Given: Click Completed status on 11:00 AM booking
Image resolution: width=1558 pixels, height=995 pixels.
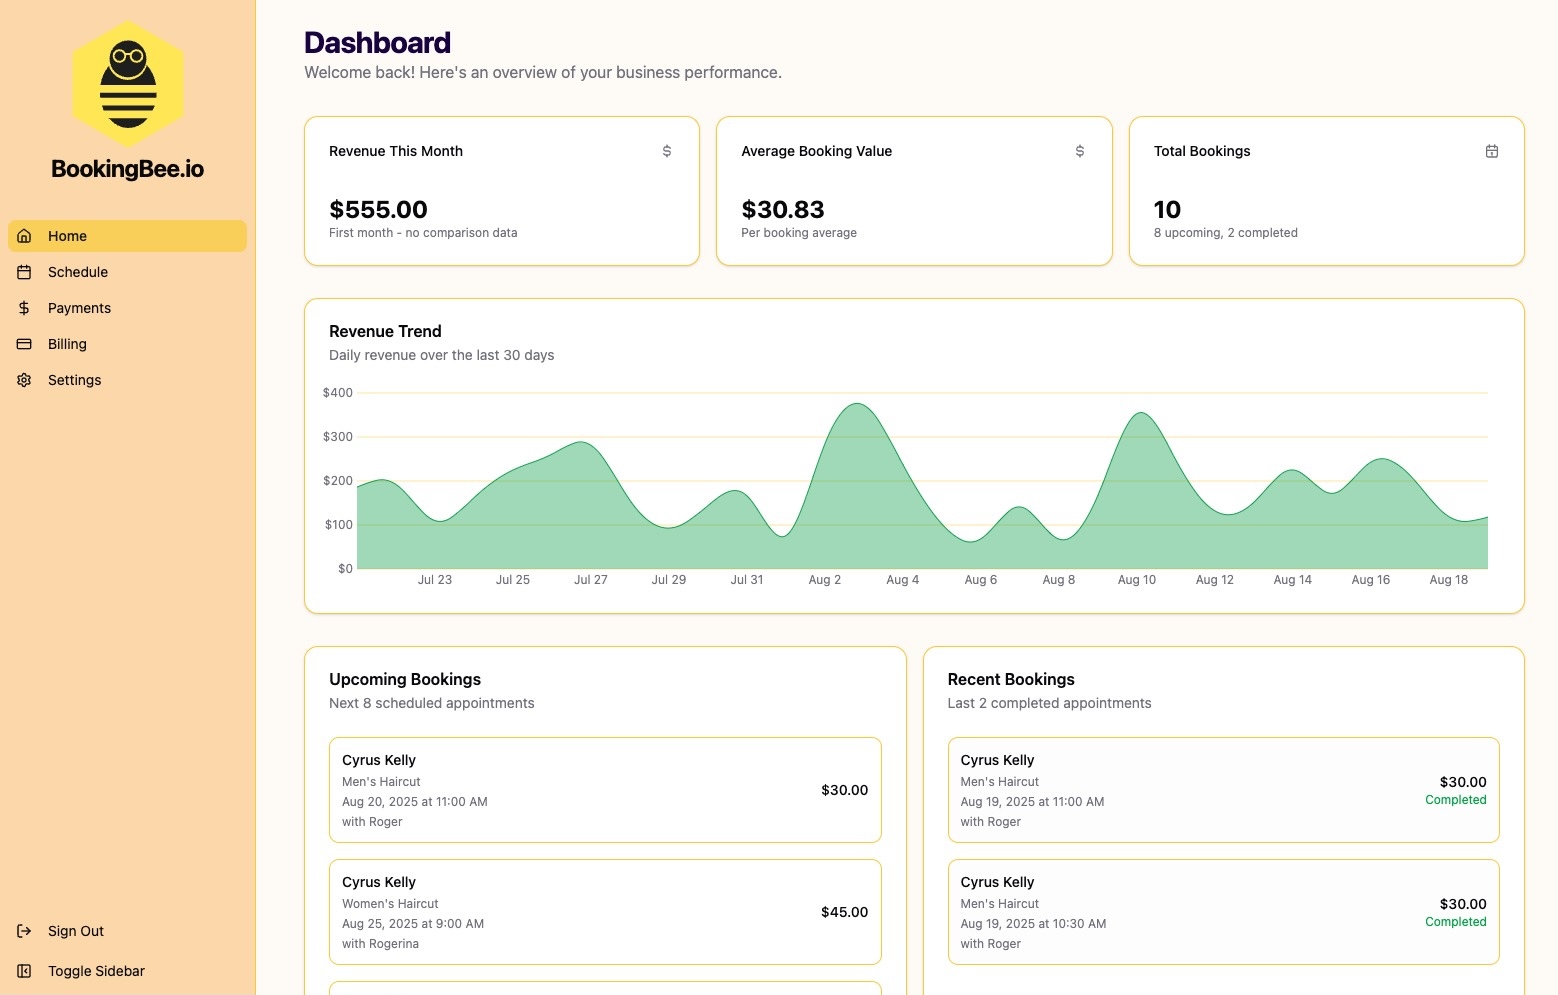Looking at the screenshot, I should click(x=1456, y=800).
